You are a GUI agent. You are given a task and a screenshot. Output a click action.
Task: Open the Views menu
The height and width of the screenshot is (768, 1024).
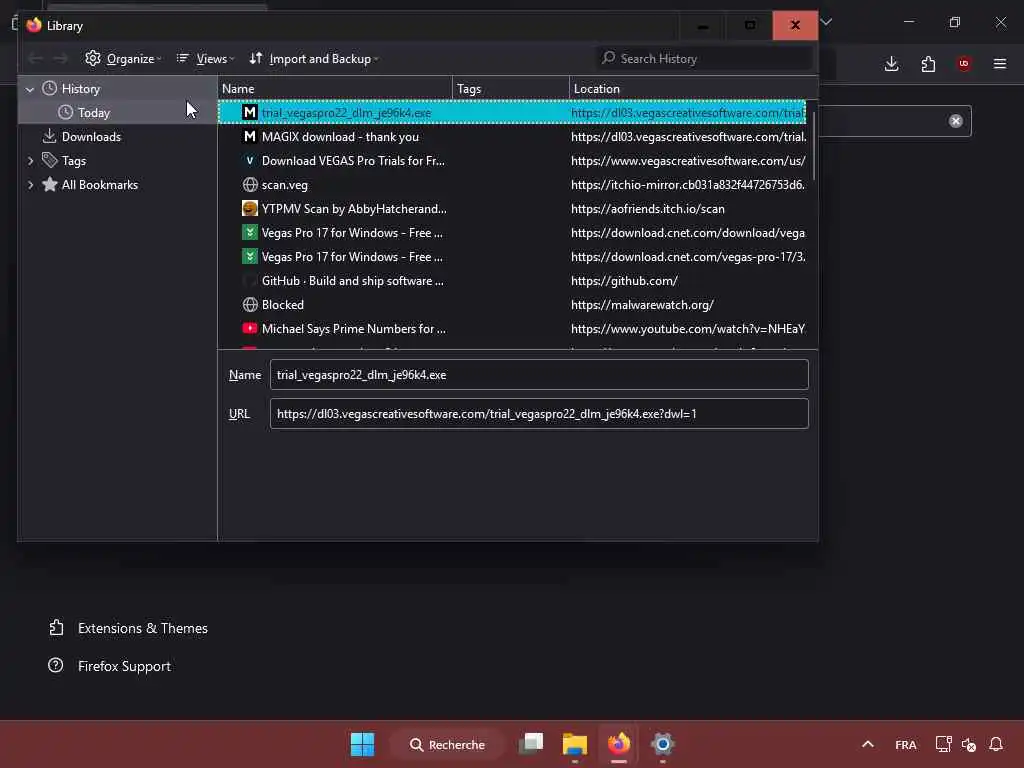click(x=204, y=59)
